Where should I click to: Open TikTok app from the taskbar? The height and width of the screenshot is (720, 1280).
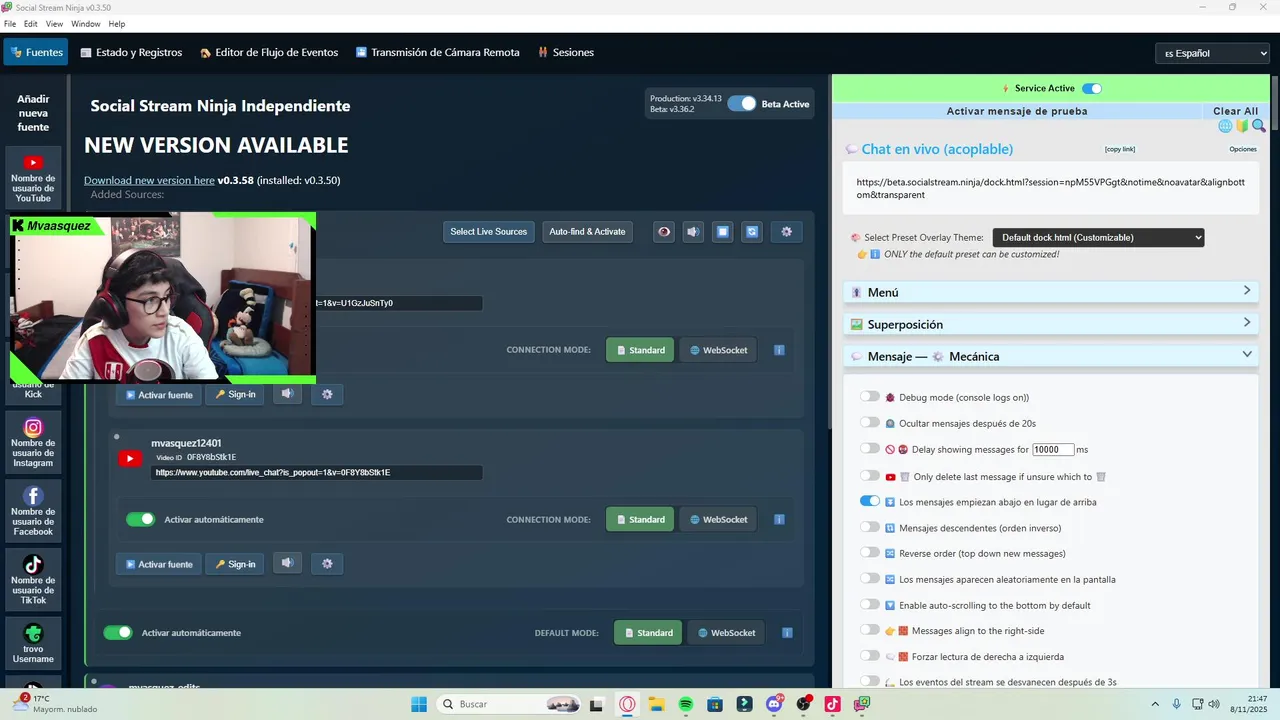point(832,704)
